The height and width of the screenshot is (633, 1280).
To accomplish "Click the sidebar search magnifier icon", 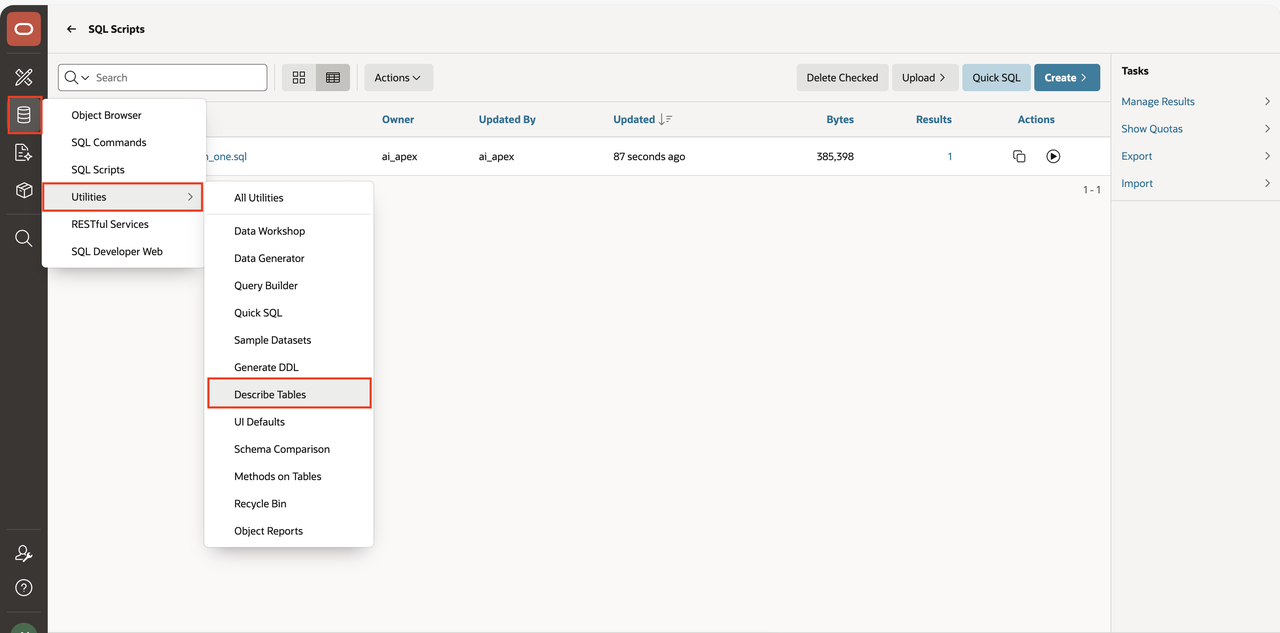I will tap(24, 238).
